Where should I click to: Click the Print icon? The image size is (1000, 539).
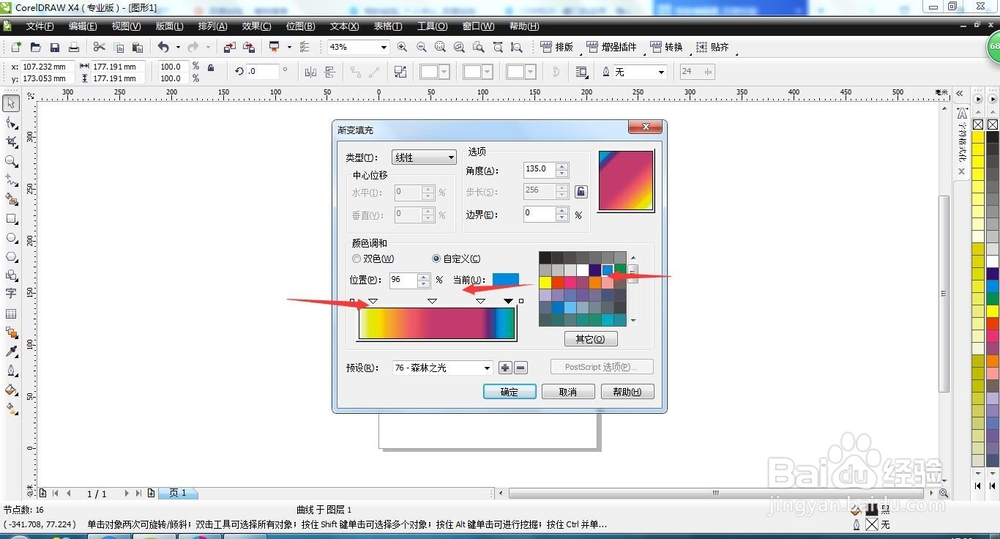74,47
